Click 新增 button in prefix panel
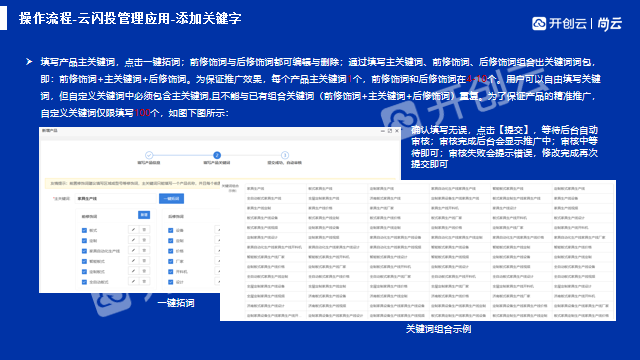640x360 pixels. click(x=144, y=215)
